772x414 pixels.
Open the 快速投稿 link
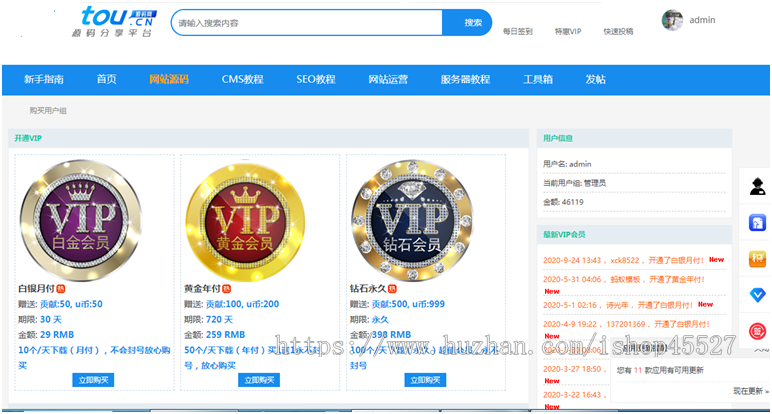(x=618, y=32)
